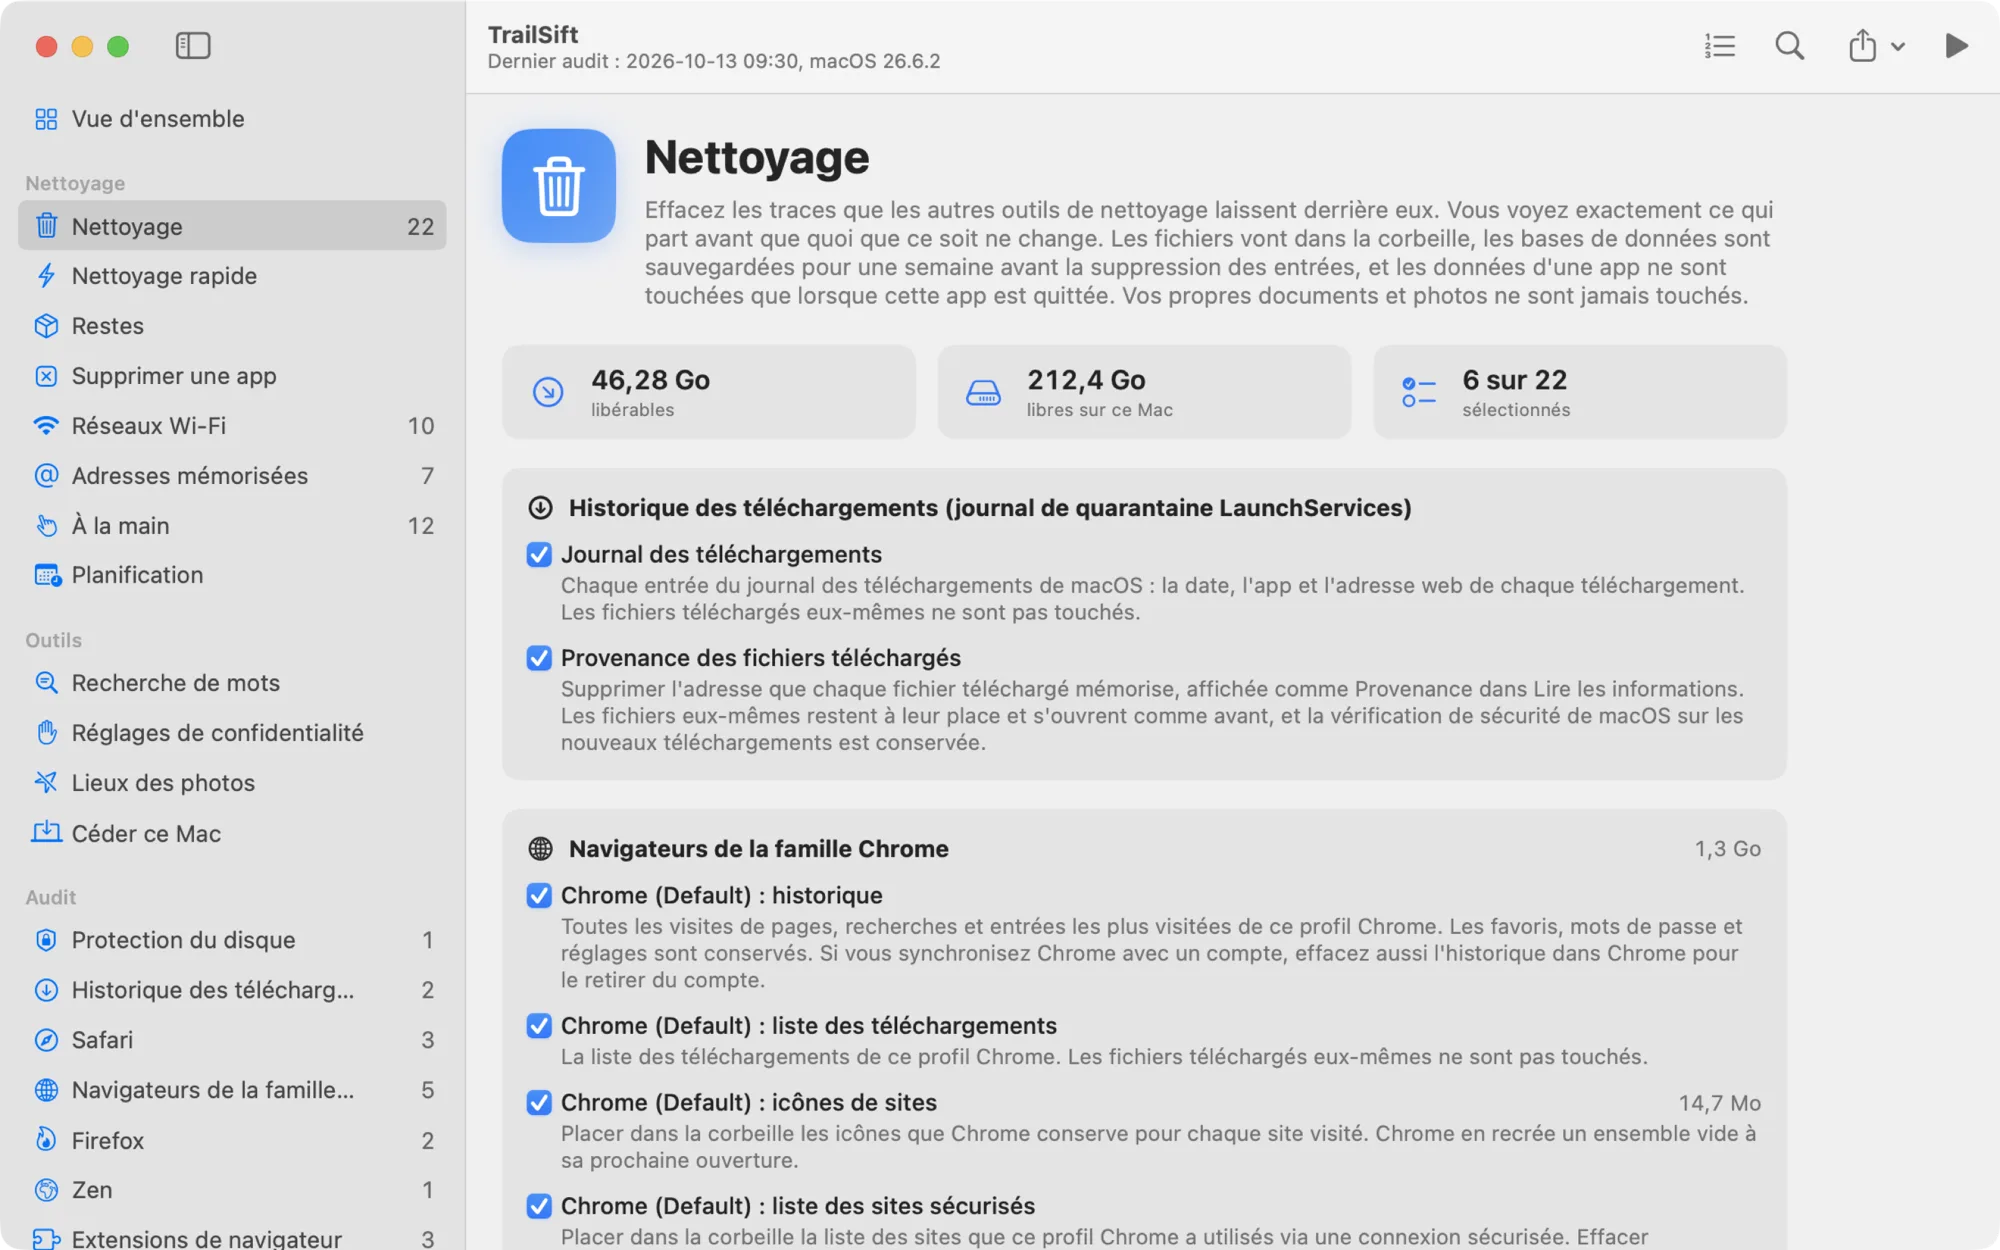The width and height of the screenshot is (2000, 1250).
Task: Open search with the magnifier icon
Action: tap(1789, 46)
